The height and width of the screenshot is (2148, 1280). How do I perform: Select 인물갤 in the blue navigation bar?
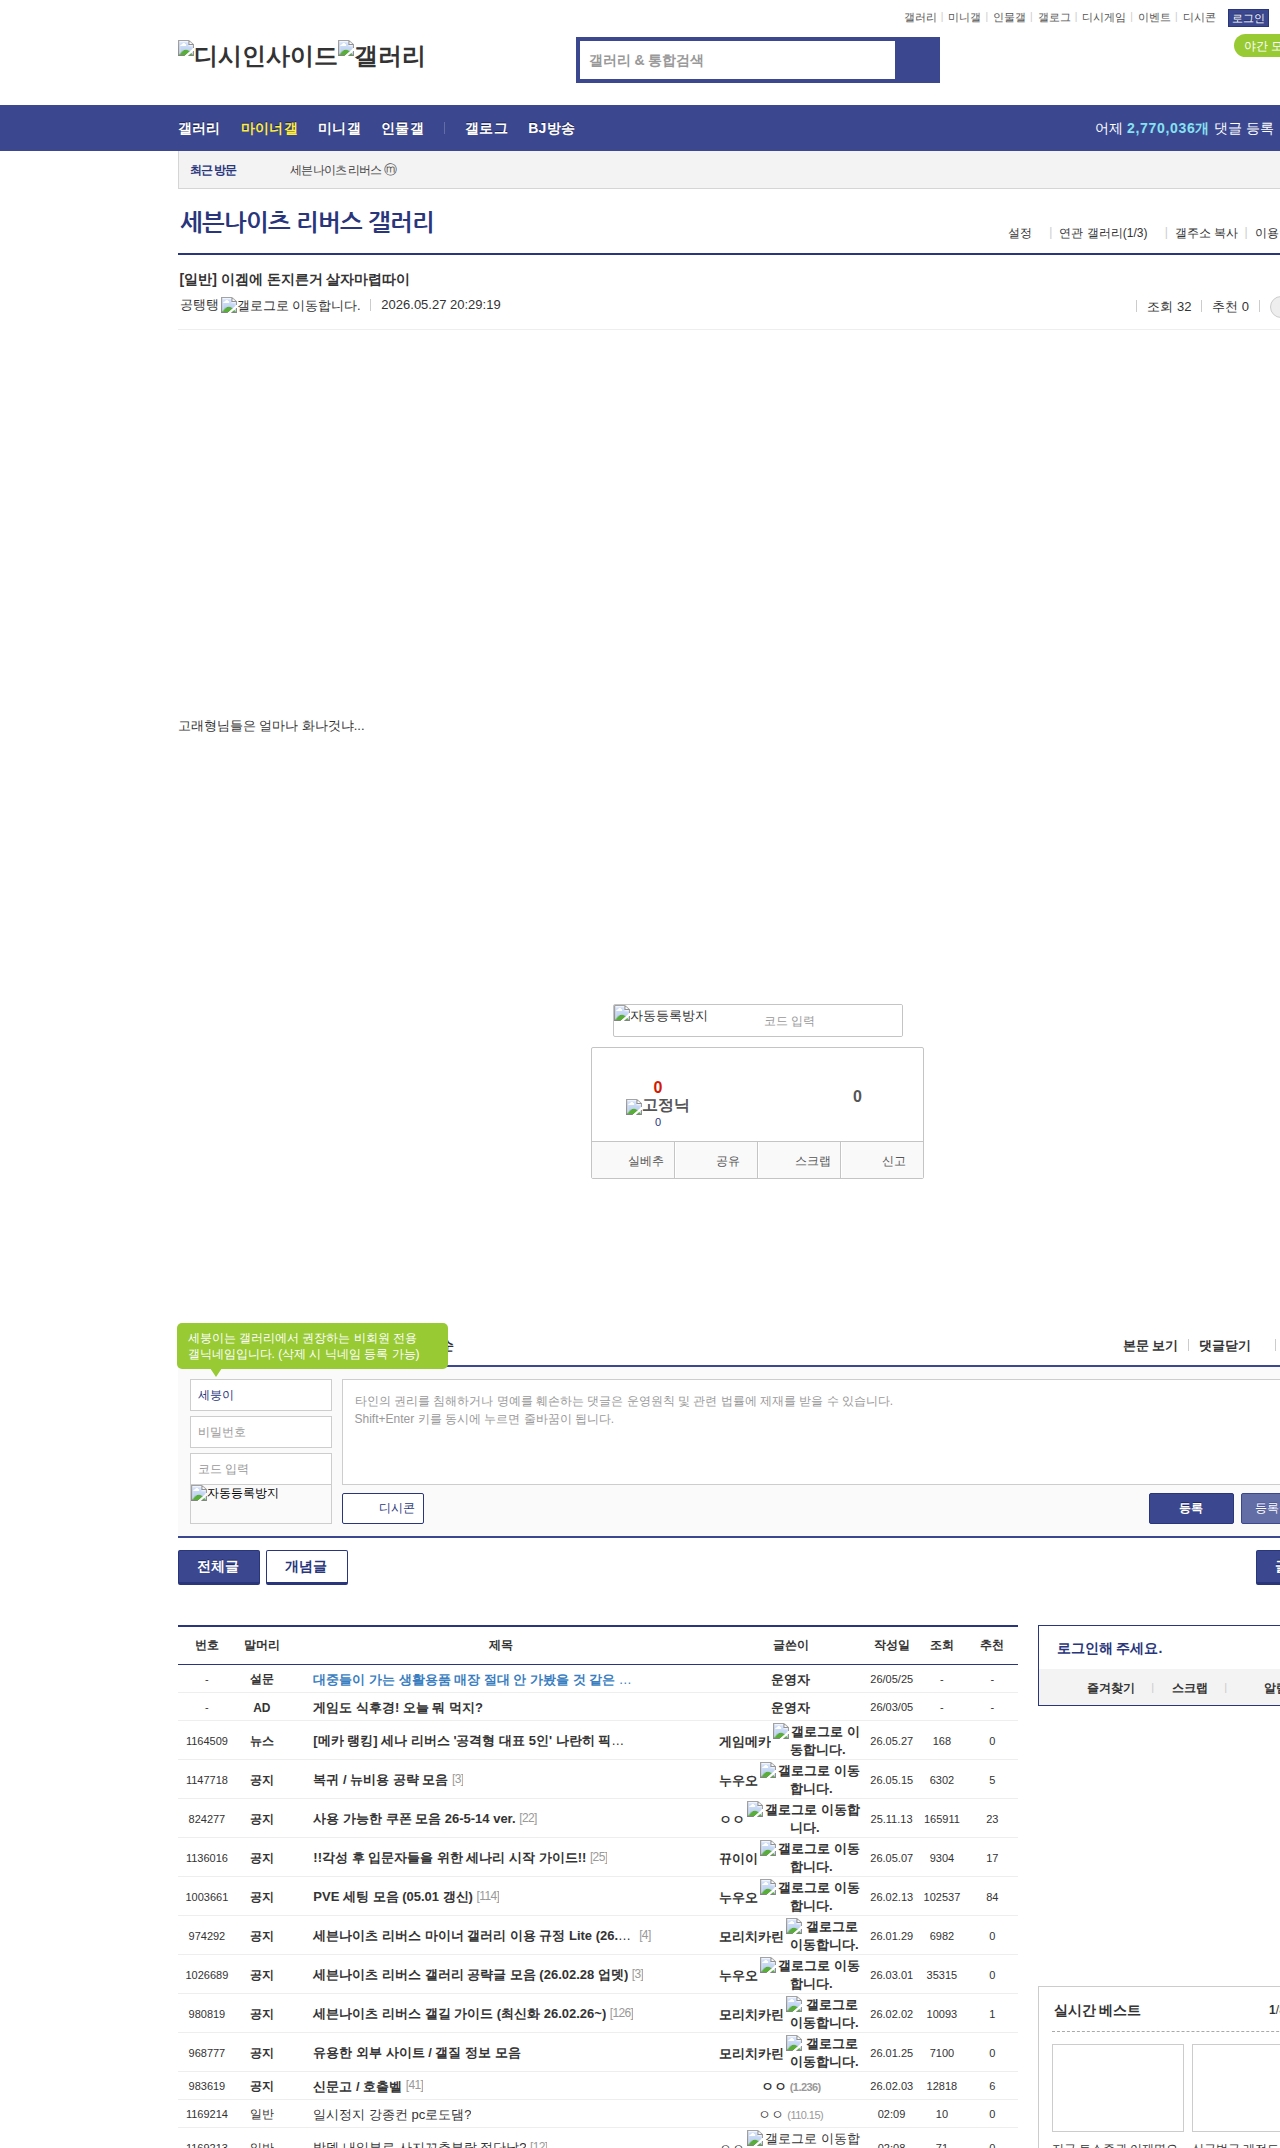[x=402, y=128]
